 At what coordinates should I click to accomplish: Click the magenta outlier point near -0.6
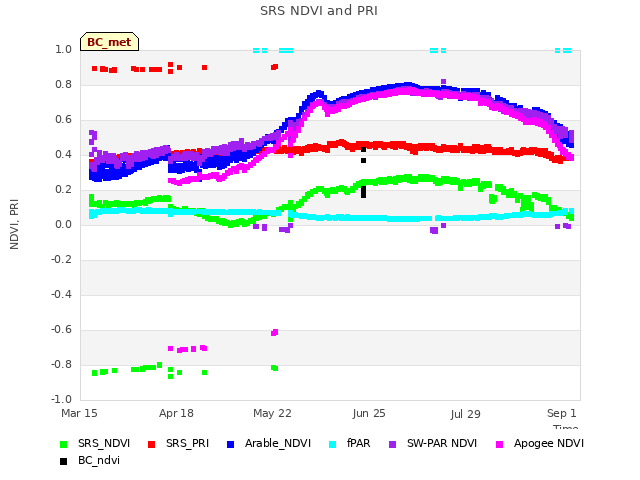tap(275, 333)
